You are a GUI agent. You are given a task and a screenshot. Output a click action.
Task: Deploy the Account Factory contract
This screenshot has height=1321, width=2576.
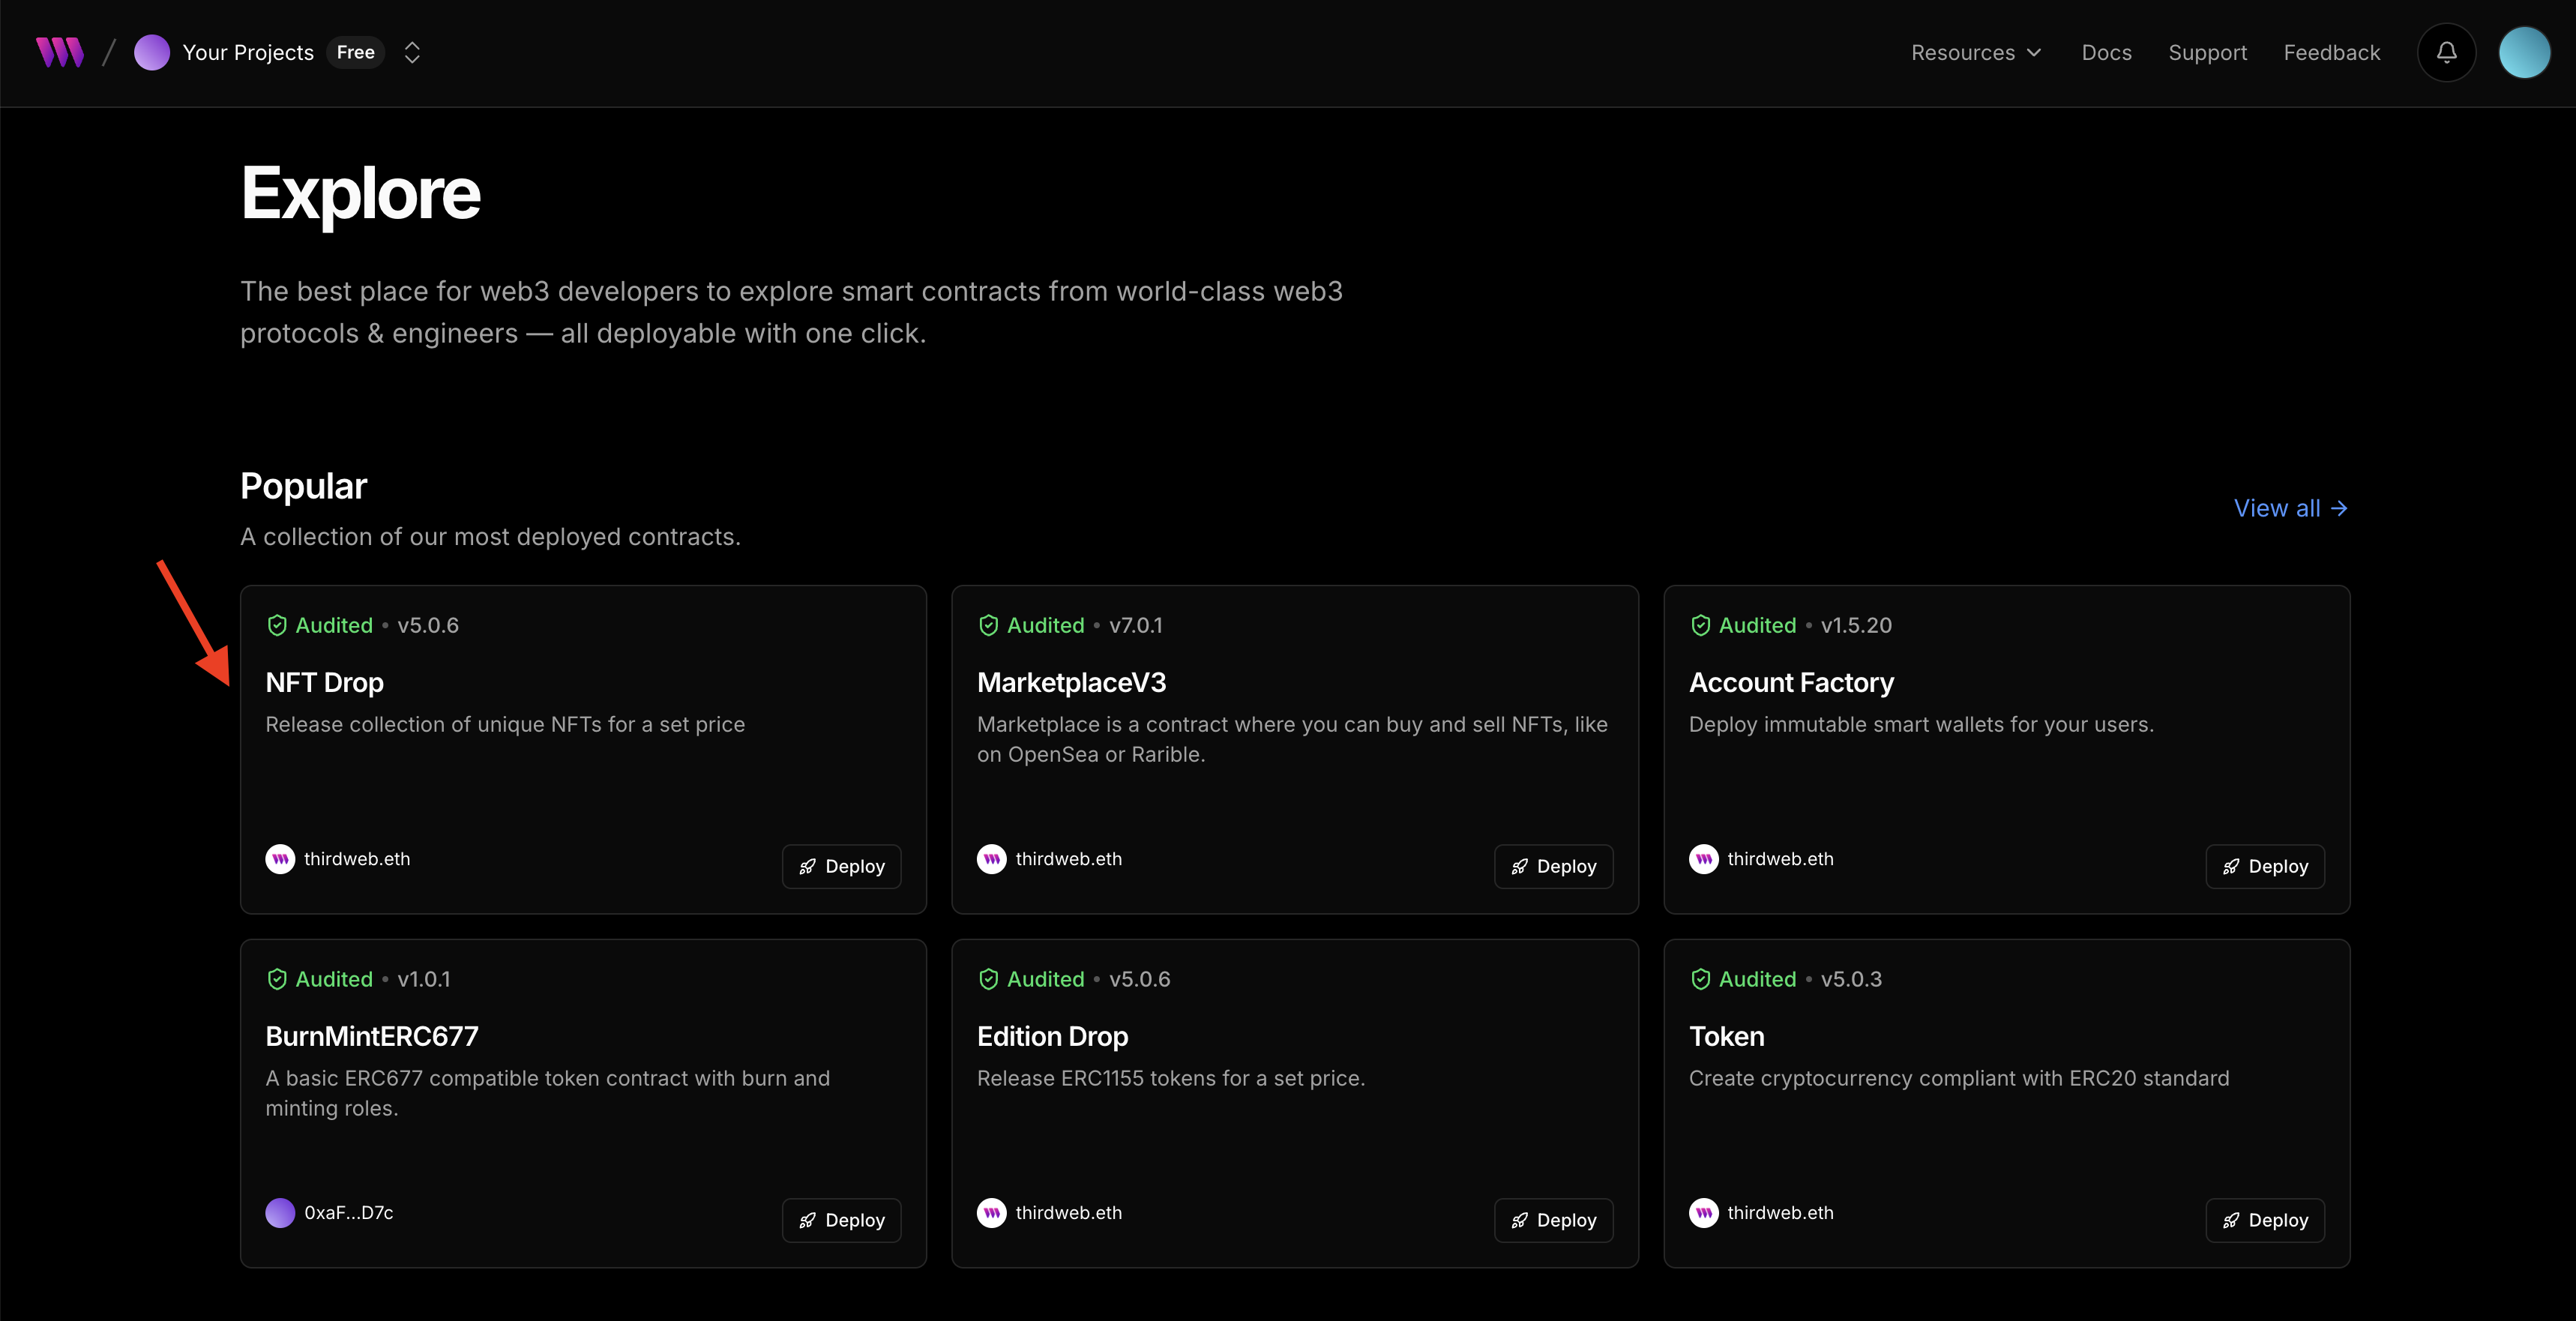pos(2264,866)
